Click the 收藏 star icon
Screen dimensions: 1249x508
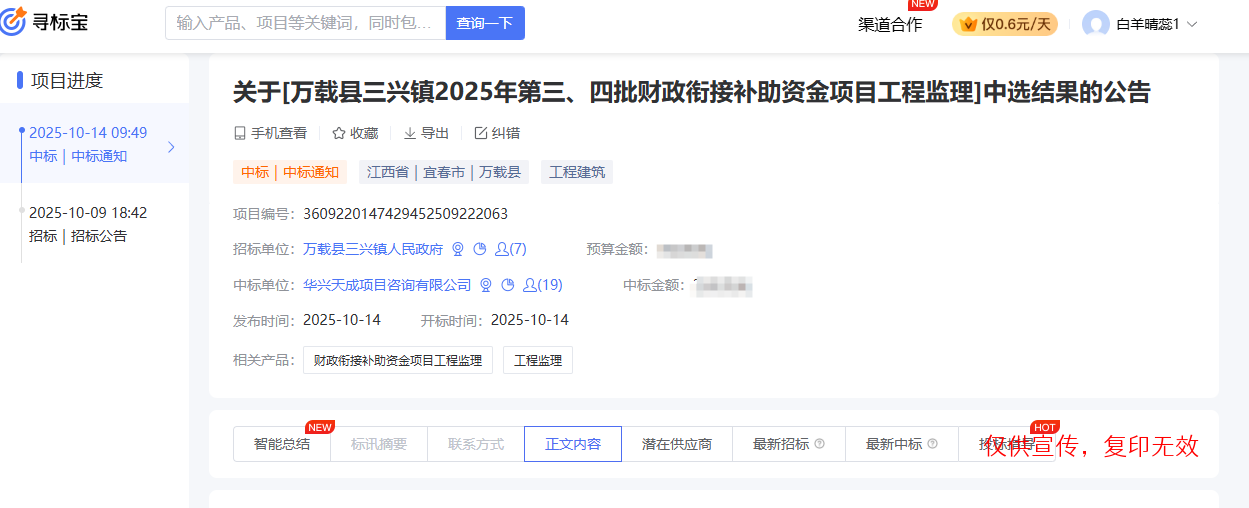pyautogui.click(x=338, y=133)
